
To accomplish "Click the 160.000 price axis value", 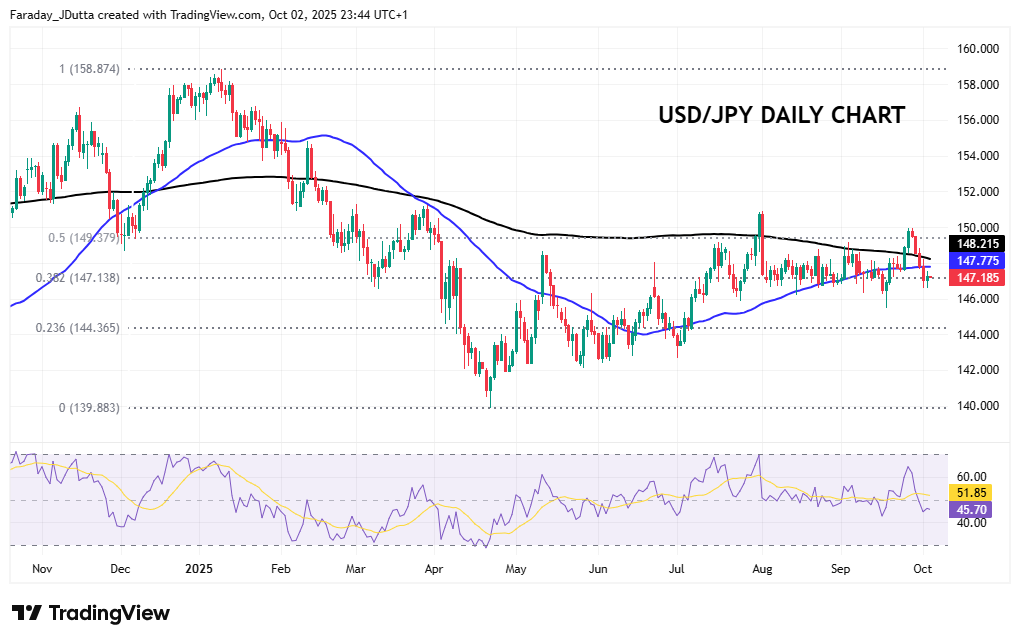I will tap(978, 48).
